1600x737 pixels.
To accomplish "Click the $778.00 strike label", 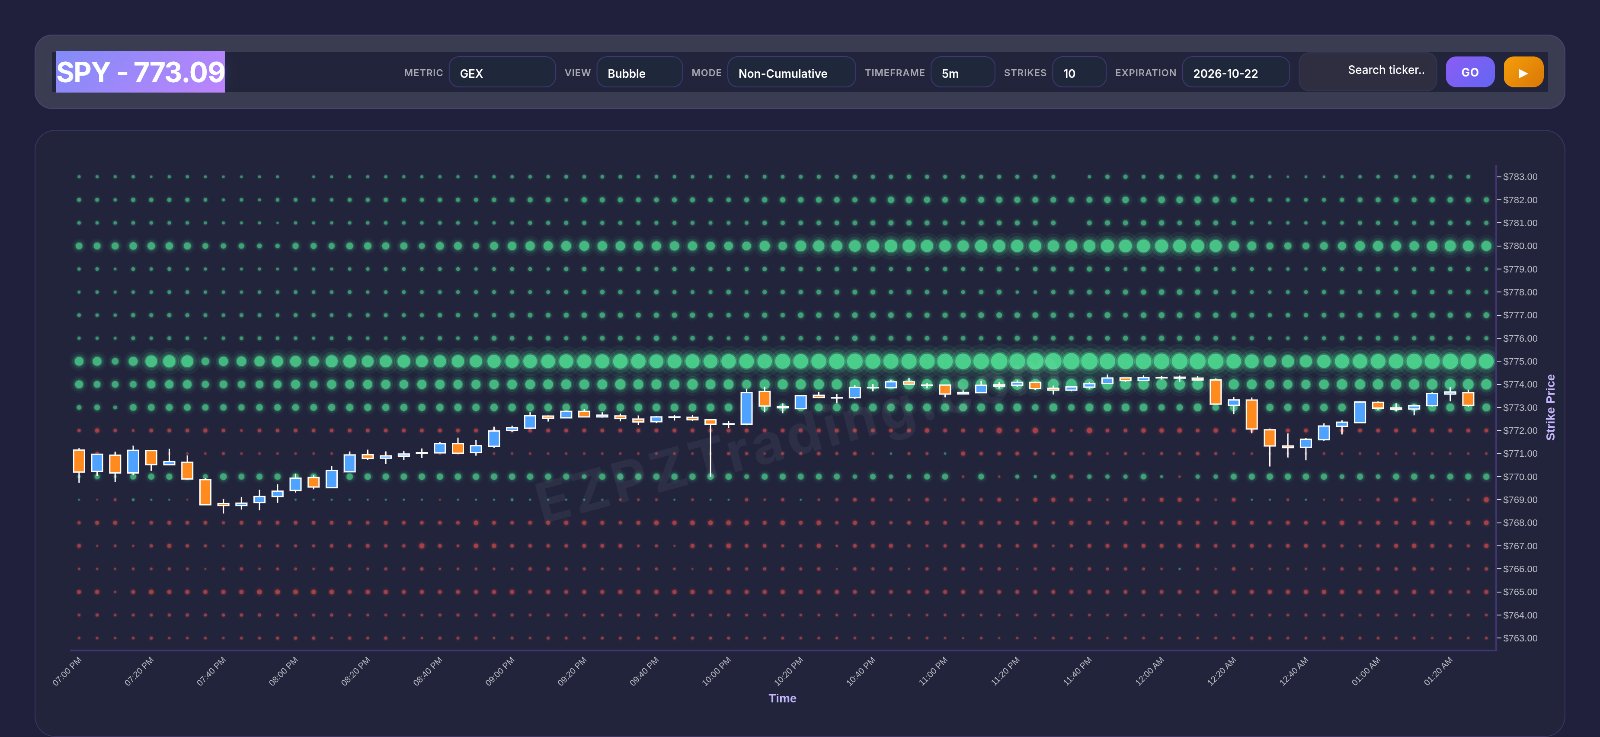I will coord(1520,292).
